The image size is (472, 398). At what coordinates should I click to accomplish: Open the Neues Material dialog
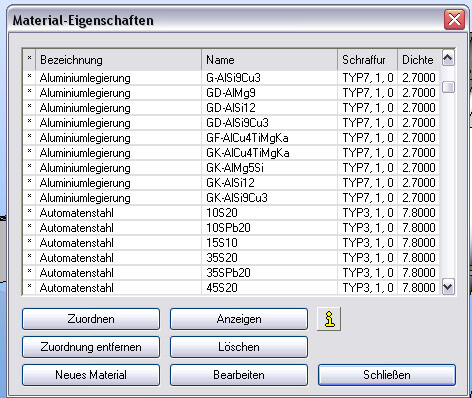pos(91,375)
